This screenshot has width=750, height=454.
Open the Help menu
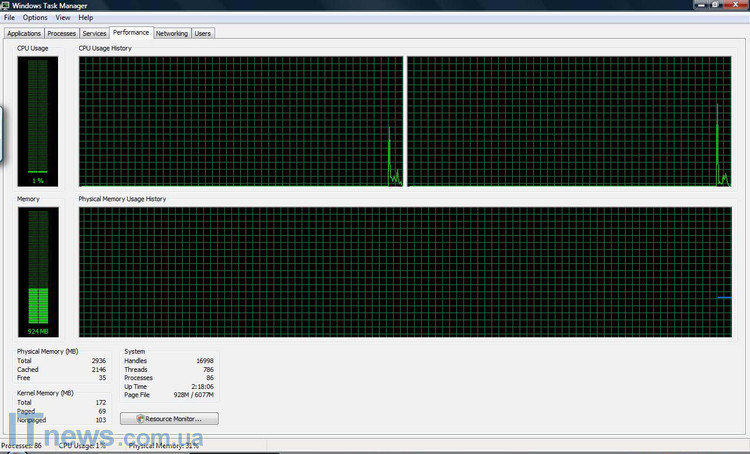click(x=86, y=18)
